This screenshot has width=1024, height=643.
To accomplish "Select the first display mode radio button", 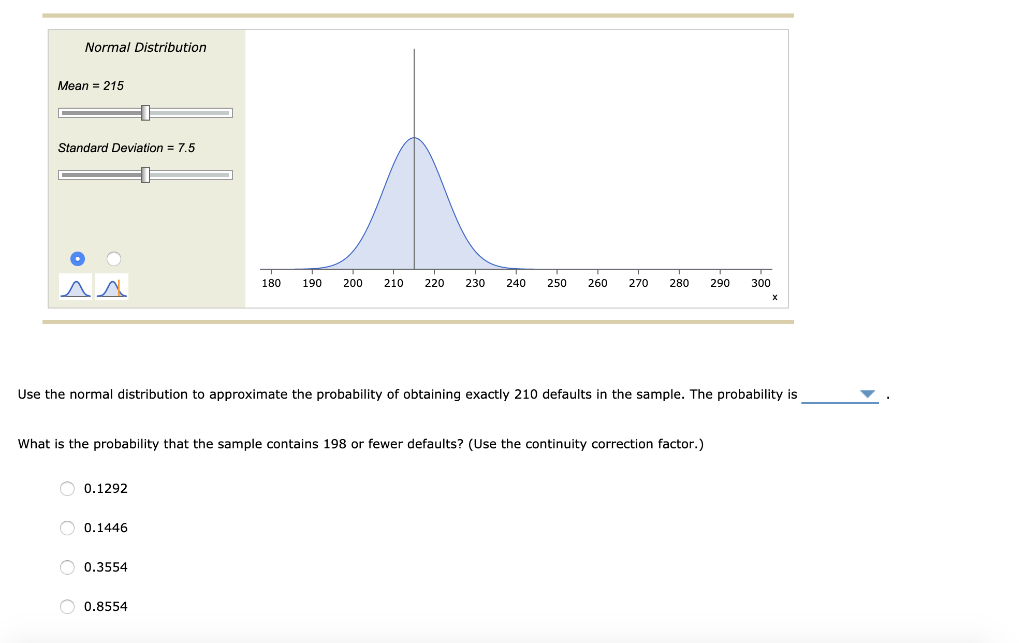I will (x=76, y=258).
